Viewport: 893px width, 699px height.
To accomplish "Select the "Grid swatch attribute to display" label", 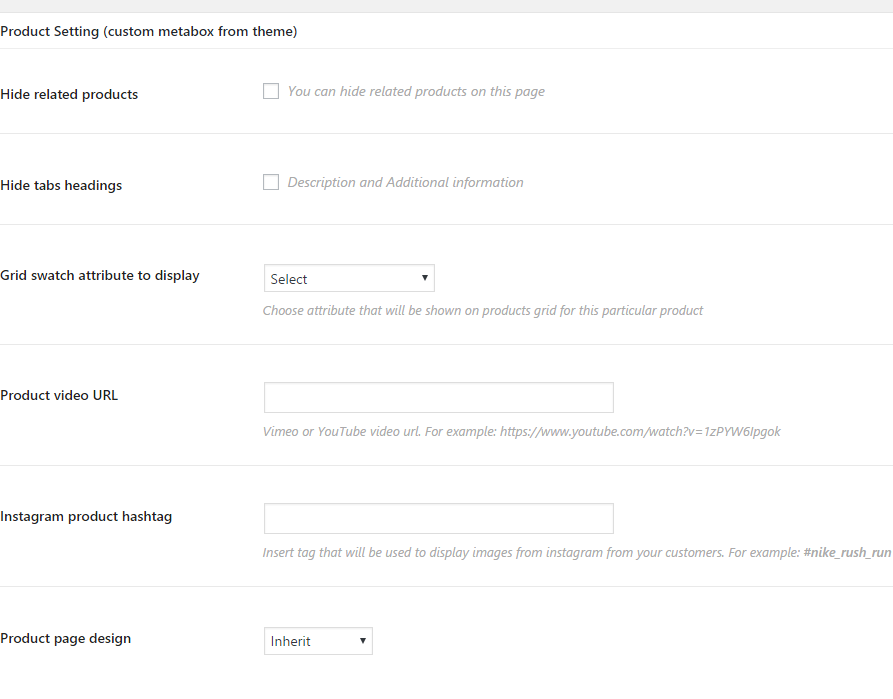I will coord(100,275).
